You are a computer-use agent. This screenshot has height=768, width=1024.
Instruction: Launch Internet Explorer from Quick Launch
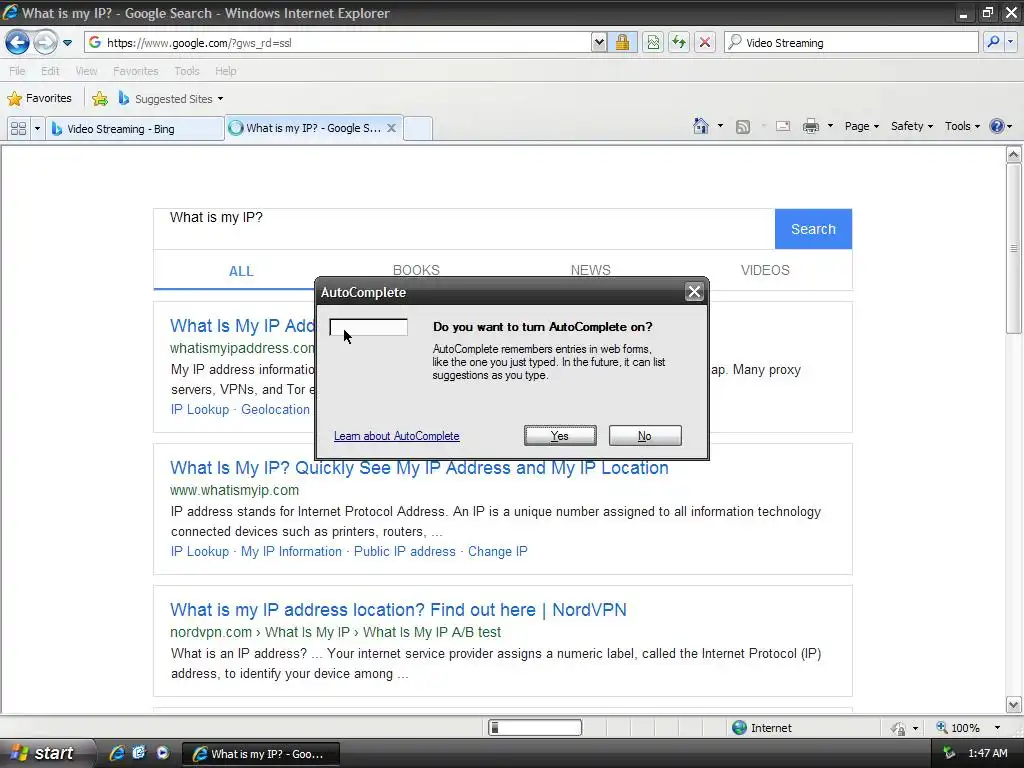(117, 753)
